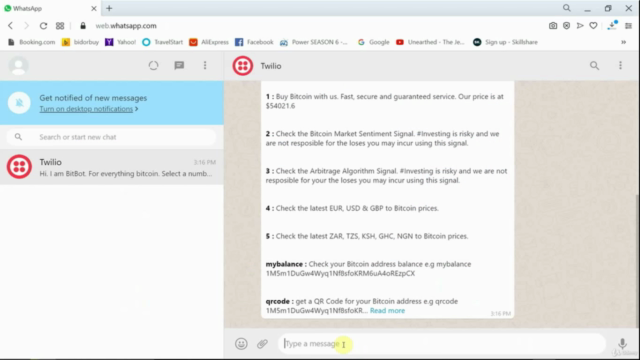Click the padlock site security icon
Viewport: 640px width, 360px height.
coord(83,26)
